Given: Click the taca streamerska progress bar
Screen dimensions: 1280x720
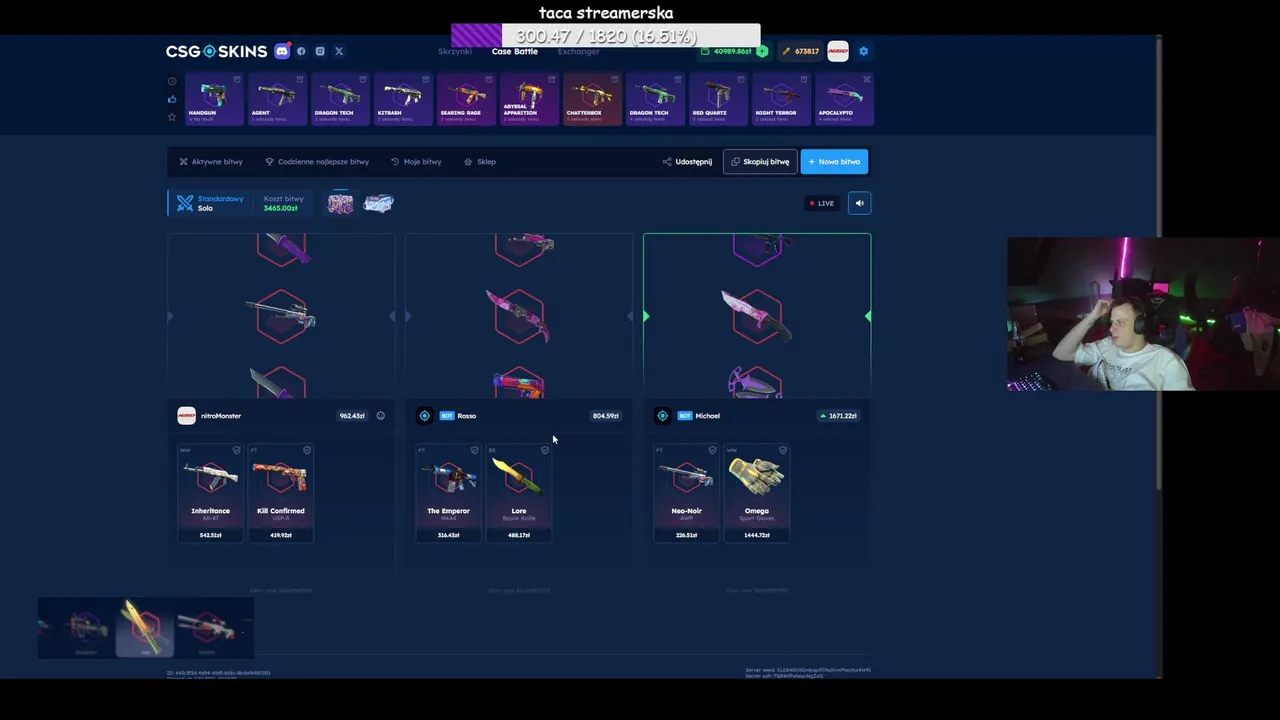Looking at the screenshot, I should tap(606, 36).
